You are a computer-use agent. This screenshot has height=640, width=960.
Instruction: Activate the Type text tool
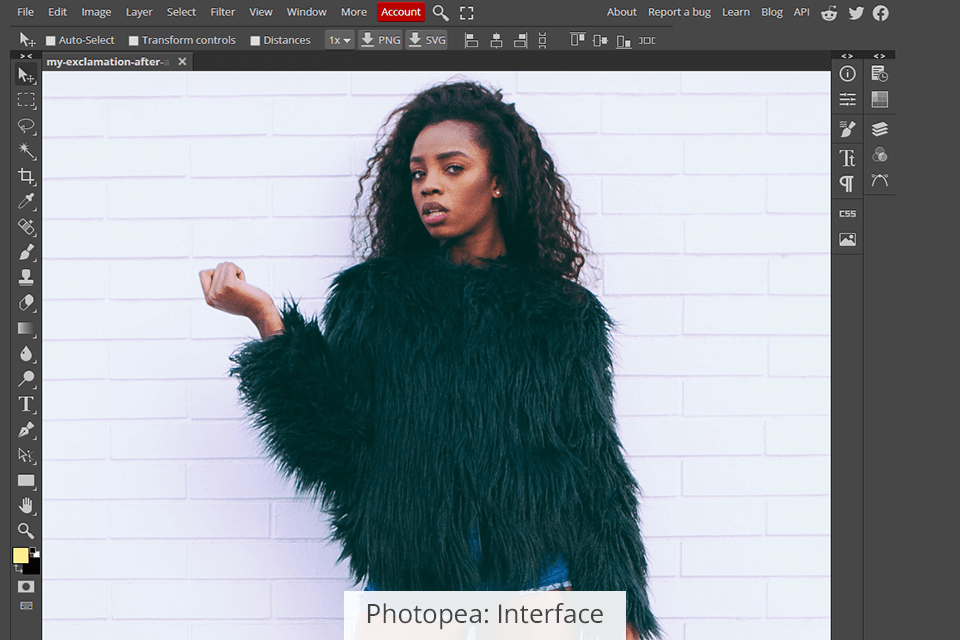pyautogui.click(x=27, y=404)
